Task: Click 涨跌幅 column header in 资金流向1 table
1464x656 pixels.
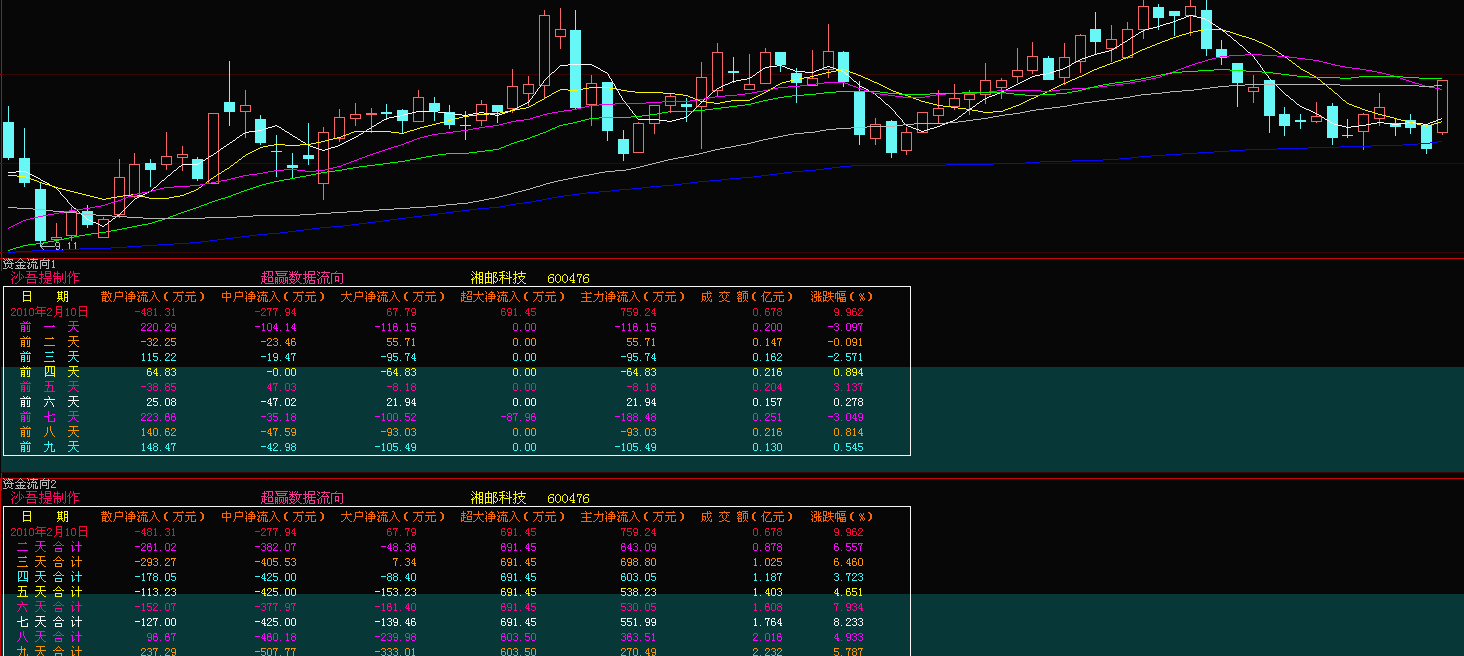Action: click(842, 297)
